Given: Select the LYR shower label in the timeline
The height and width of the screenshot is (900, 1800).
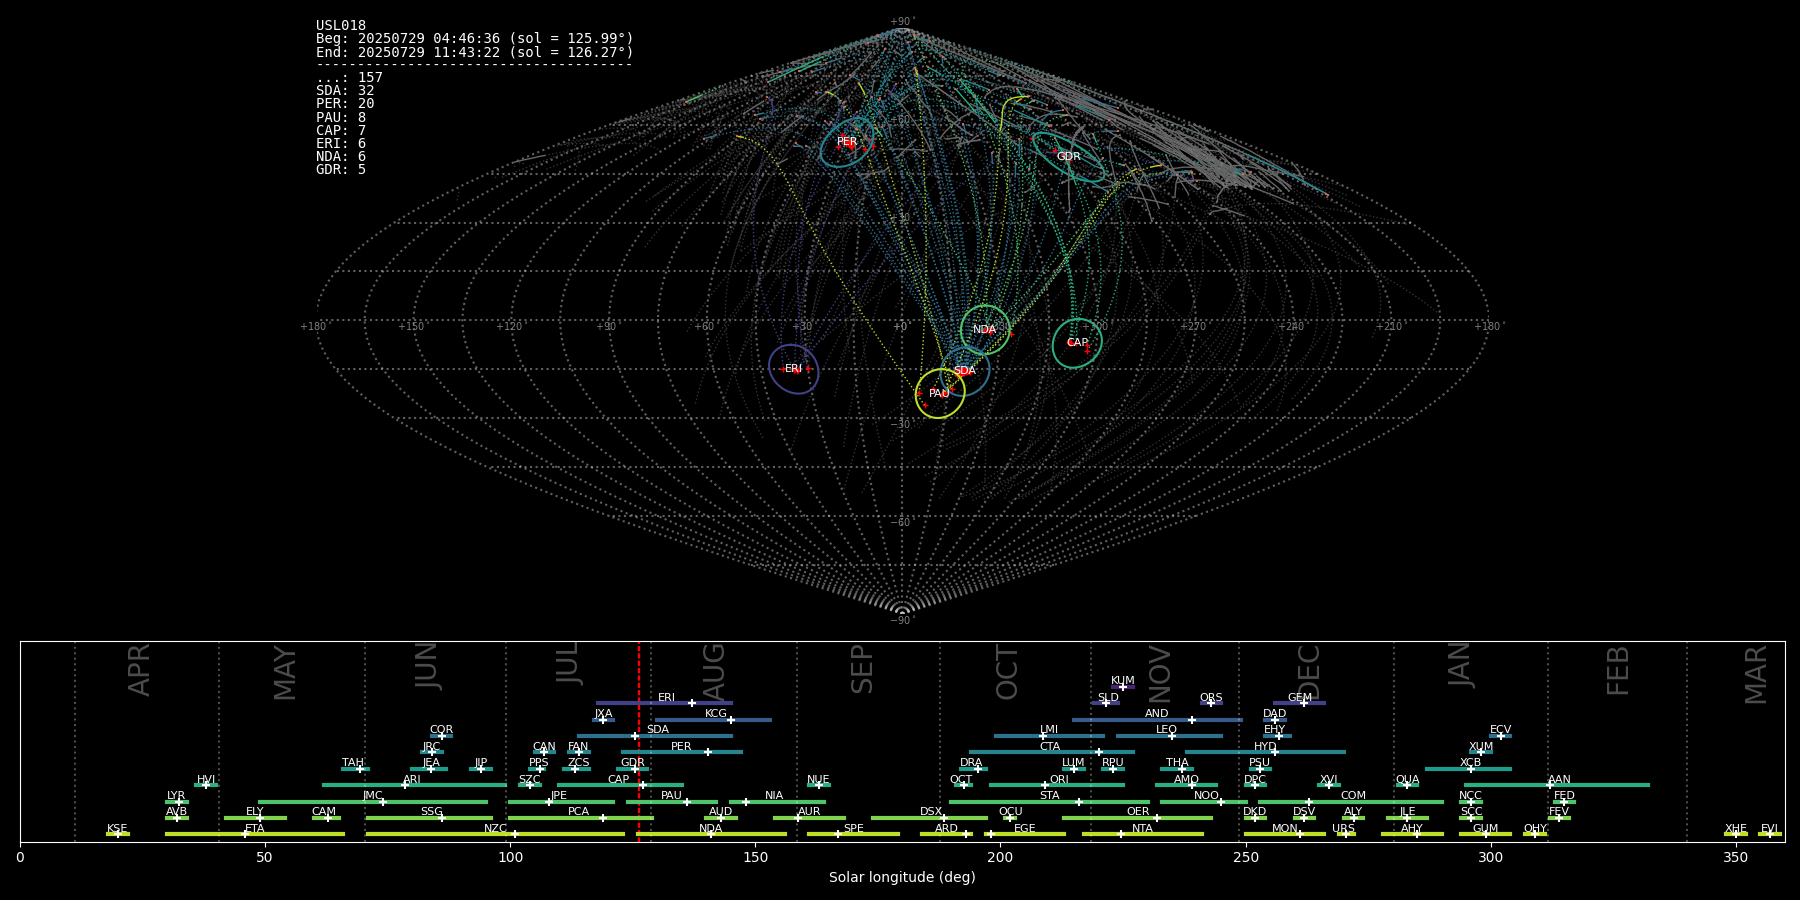Looking at the screenshot, I should coord(176,796).
